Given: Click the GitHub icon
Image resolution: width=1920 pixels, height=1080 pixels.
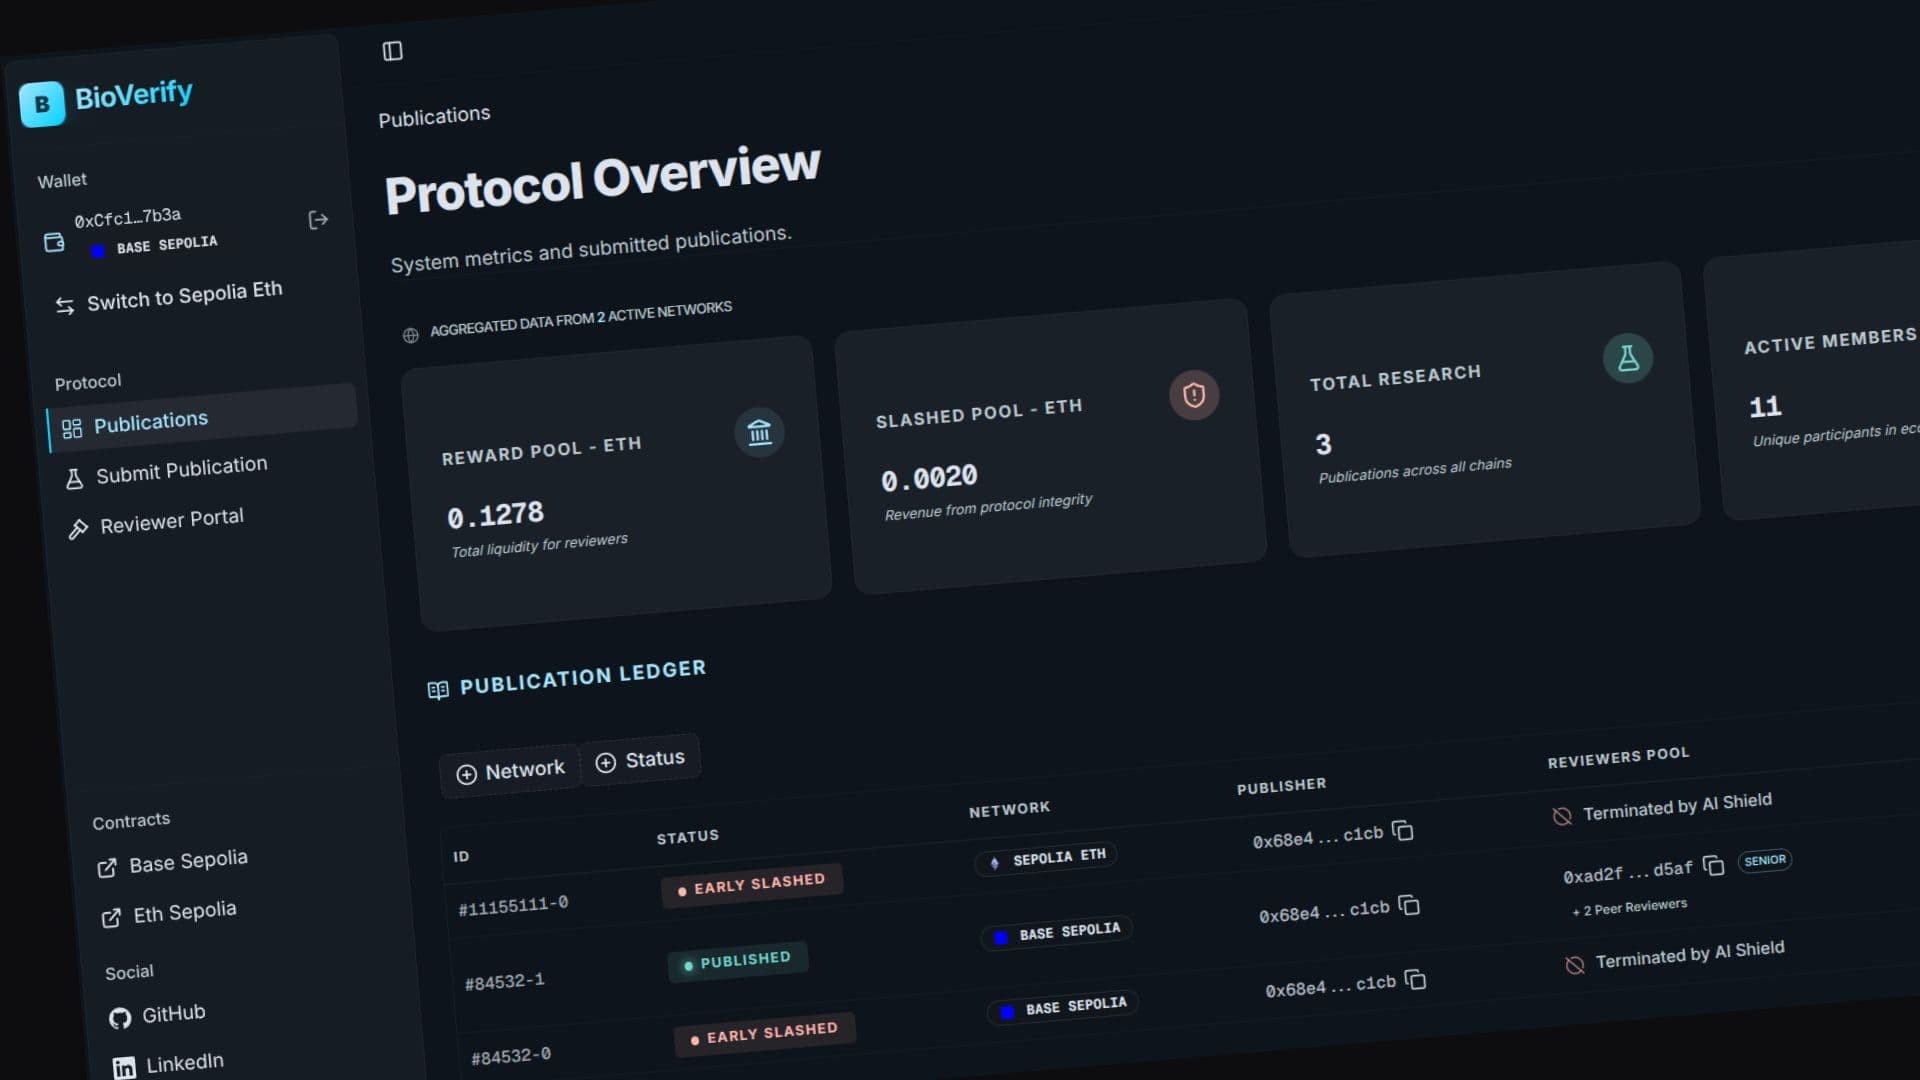Looking at the screenshot, I should click(x=120, y=1018).
